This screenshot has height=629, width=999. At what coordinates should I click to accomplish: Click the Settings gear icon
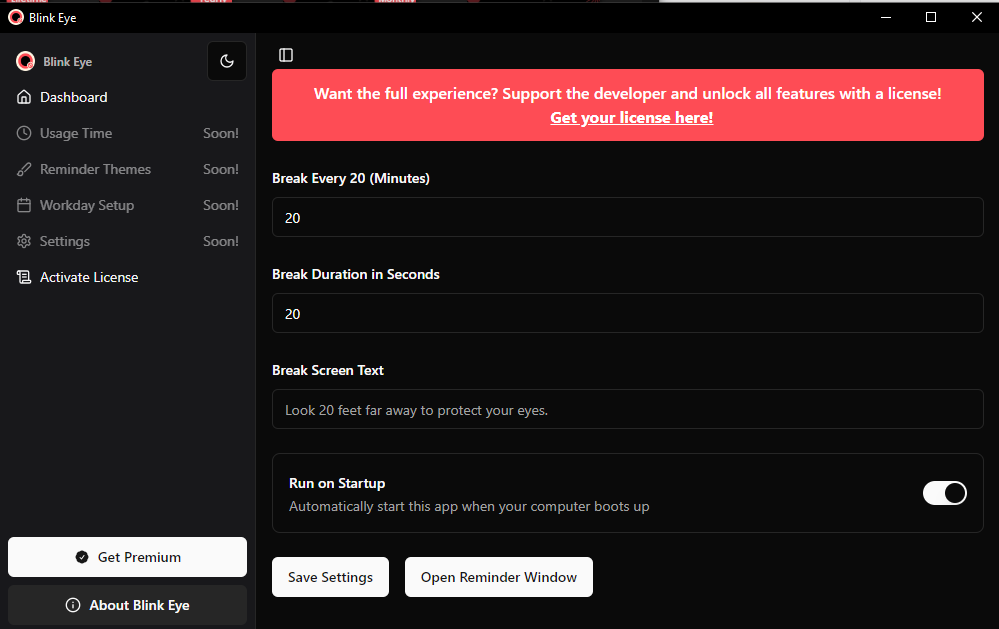pyautogui.click(x=24, y=241)
